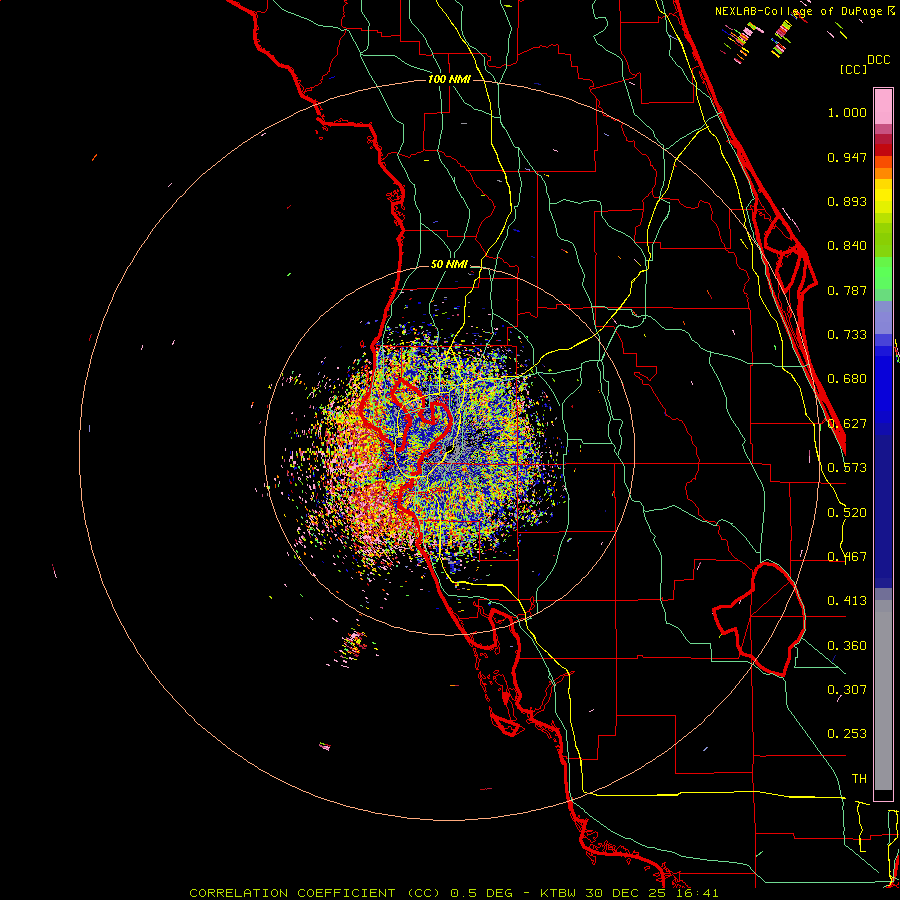
Task: Select the 0.413 scale value
Action: 847,601
